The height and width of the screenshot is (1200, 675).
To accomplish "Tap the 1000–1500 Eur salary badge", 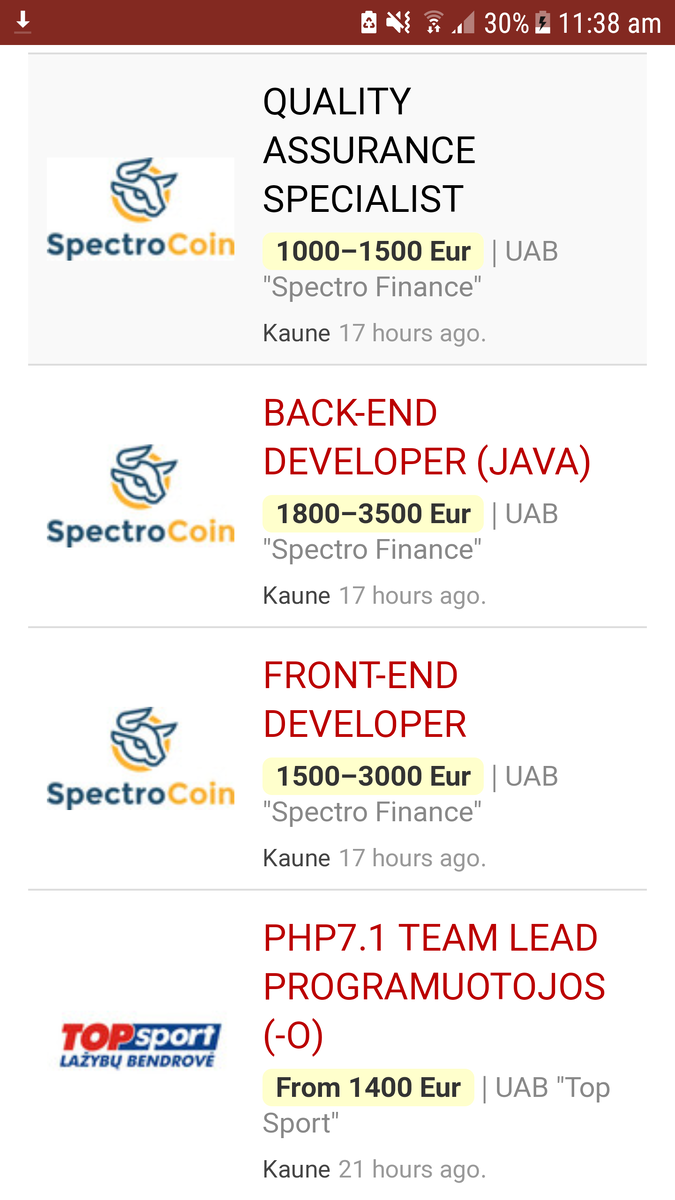I will pyautogui.click(x=373, y=251).
